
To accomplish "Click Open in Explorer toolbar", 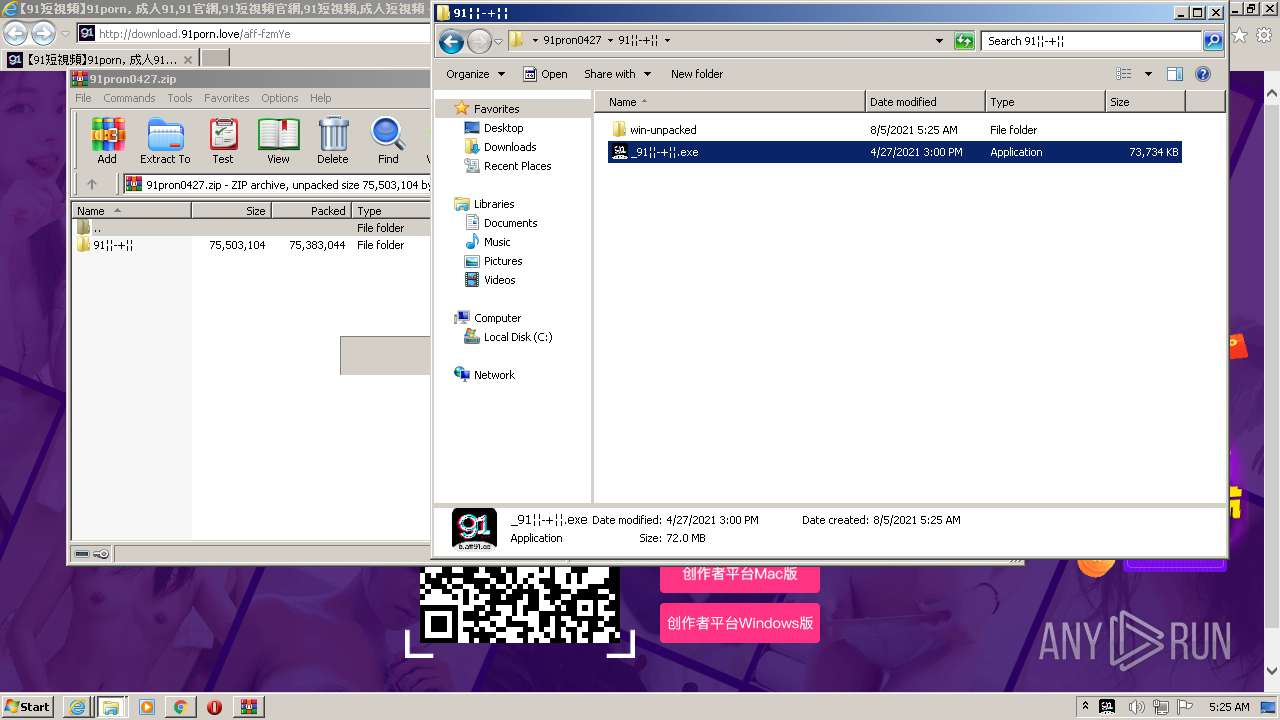I will pos(545,74).
